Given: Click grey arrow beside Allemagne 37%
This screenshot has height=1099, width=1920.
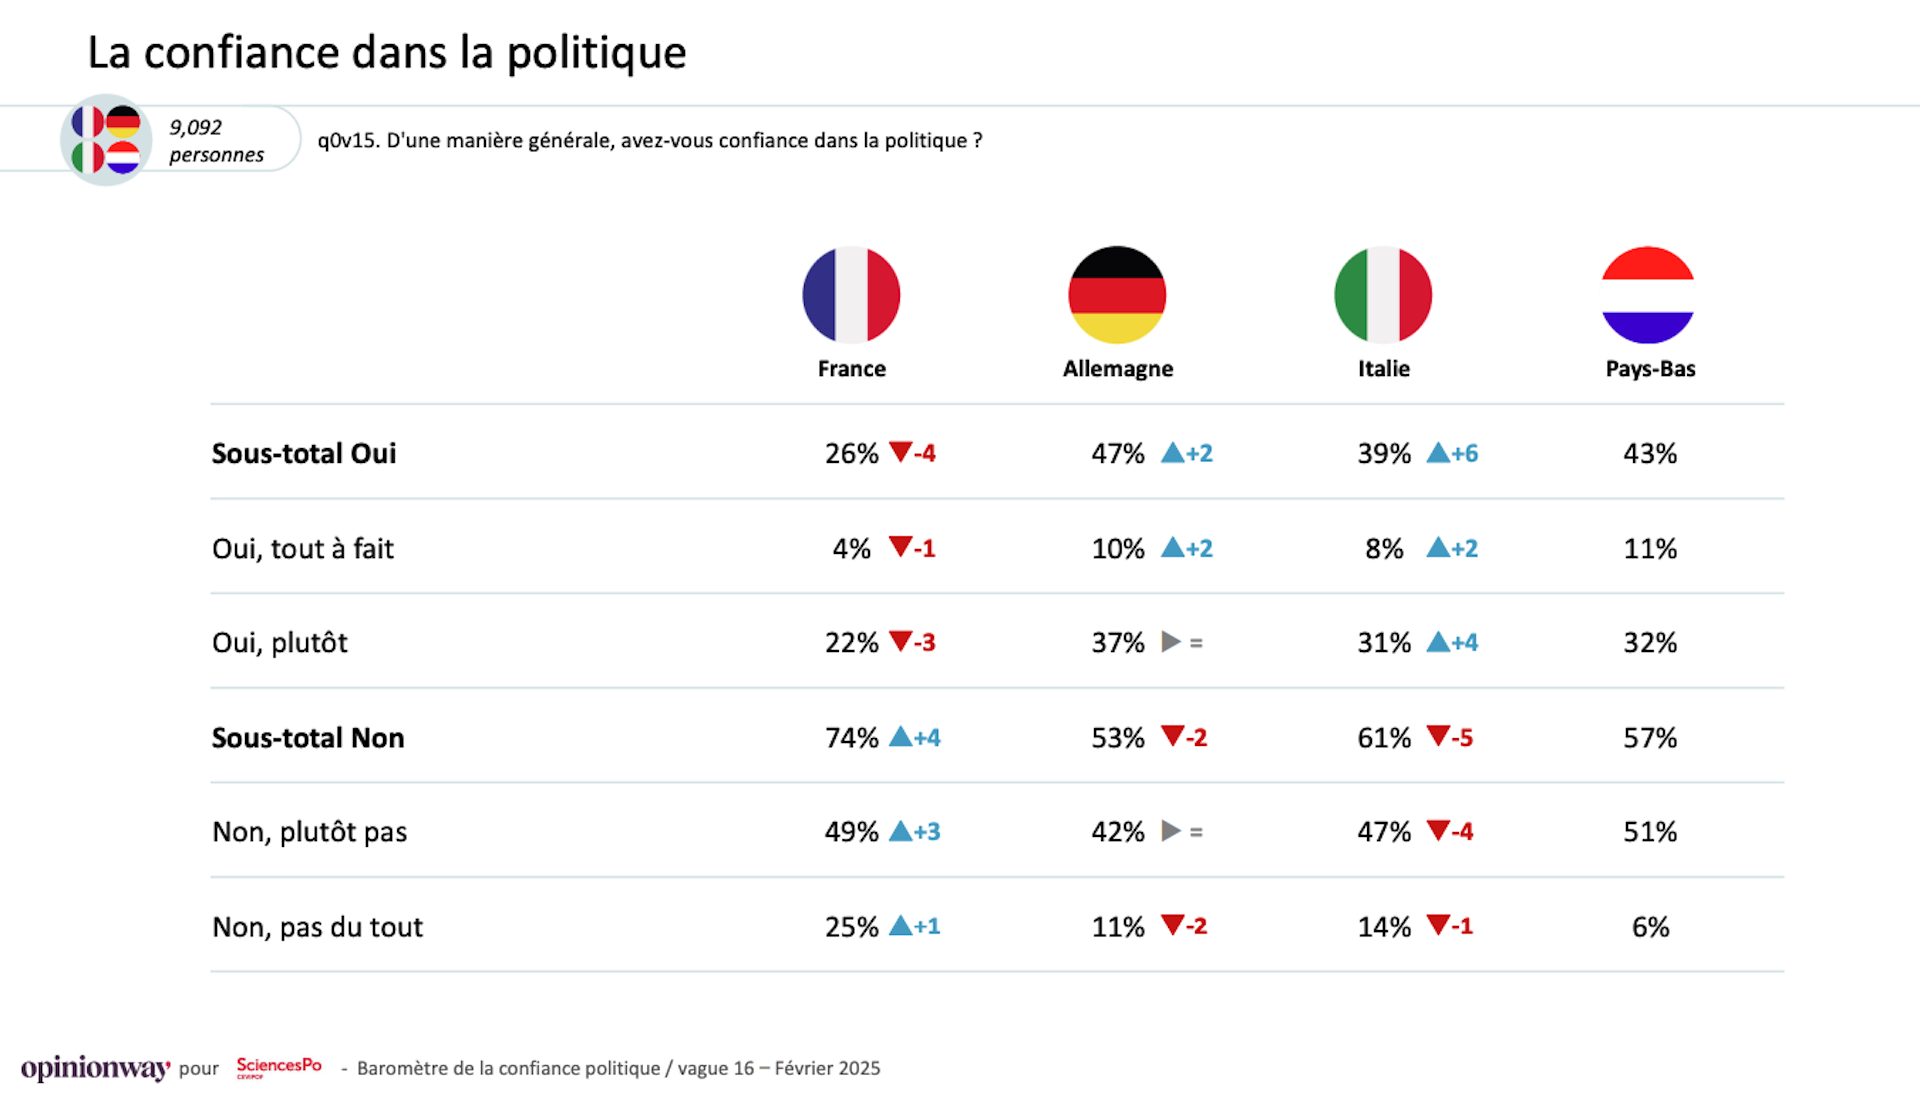Looking at the screenshot, I should point(1170,642).
